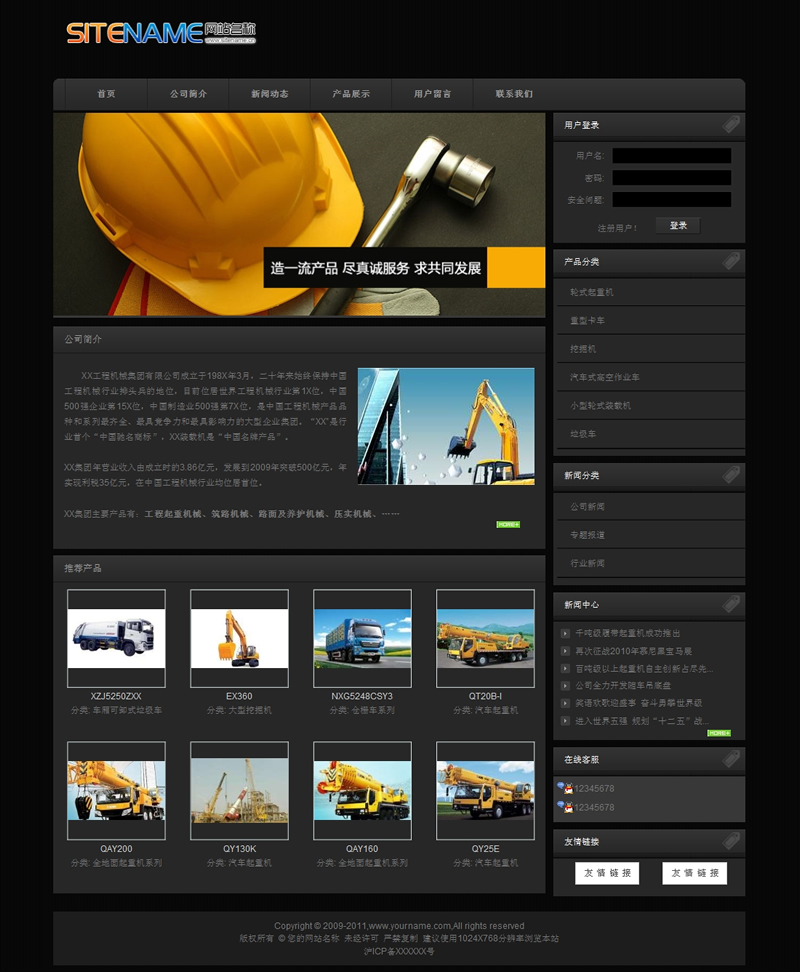The width and height of the screenshot is (800, 972).
Task: Open the EX360 excavator product thumbnail
Action: (x=239, y=637)
